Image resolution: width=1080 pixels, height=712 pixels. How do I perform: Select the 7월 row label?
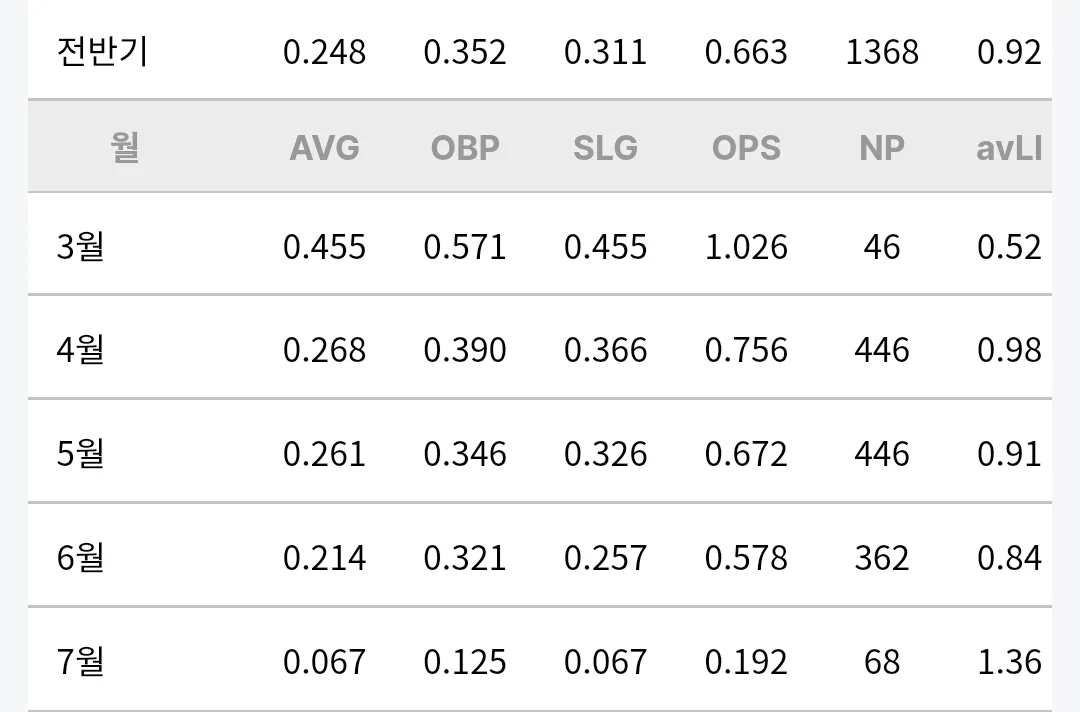pyautogui.click(x=81, y=661)
